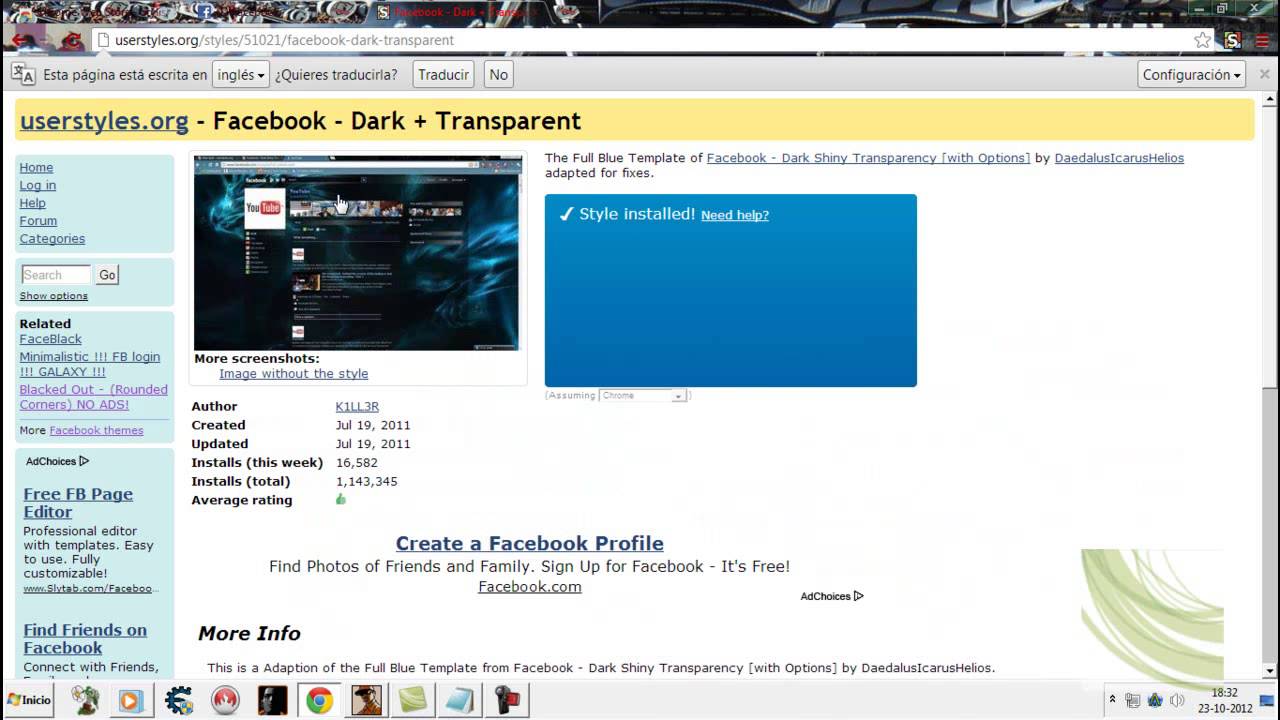Go to Home in sidebar
The image size is (1280, 720).
(x=36, y=167)
